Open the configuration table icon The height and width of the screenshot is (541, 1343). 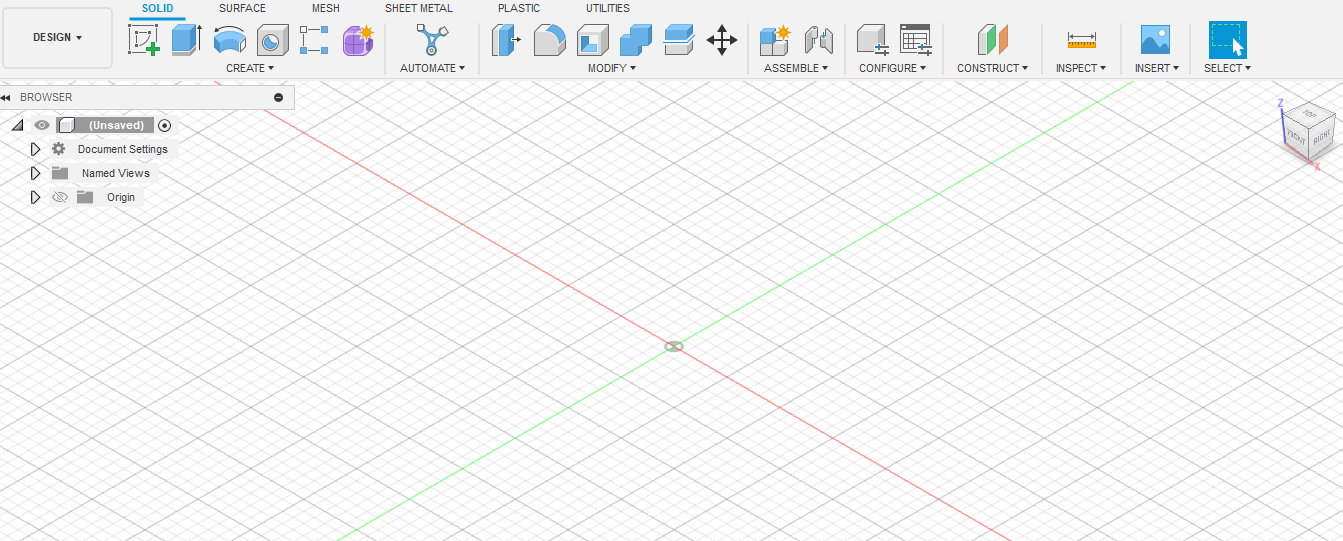click(915, 40)
